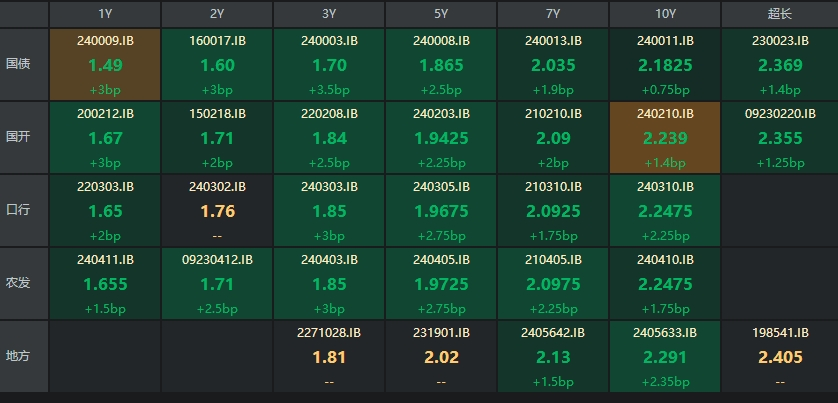Screen dimensions: 838x403
Task: Click yield 2.291 for 地方 10Y
Action: pos(665,357)
